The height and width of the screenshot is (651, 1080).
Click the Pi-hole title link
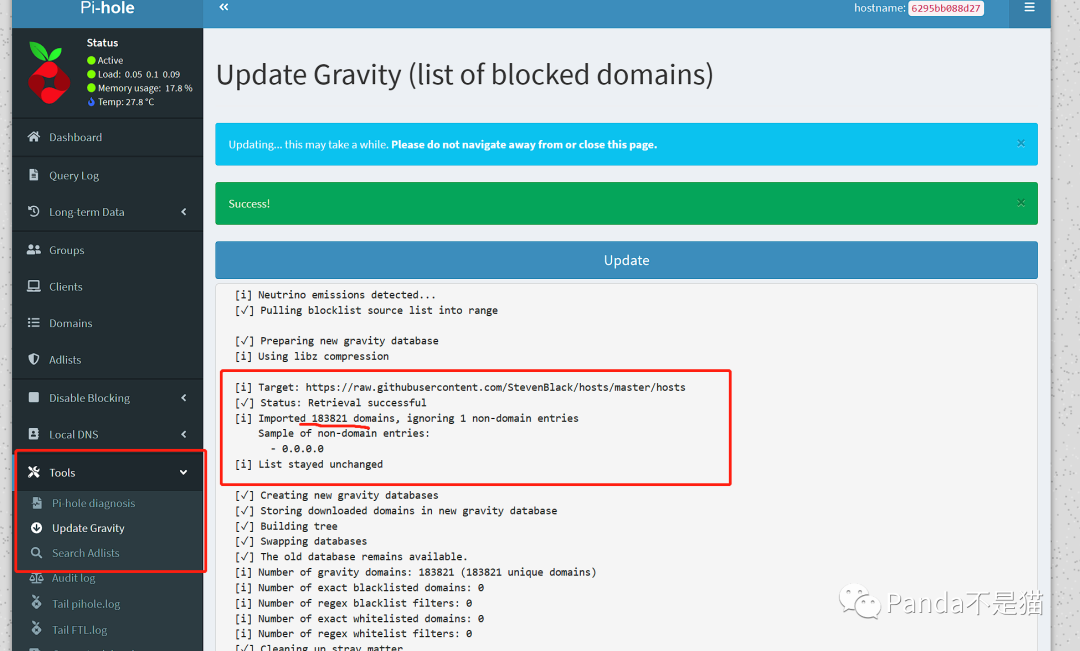click(107, 8)
